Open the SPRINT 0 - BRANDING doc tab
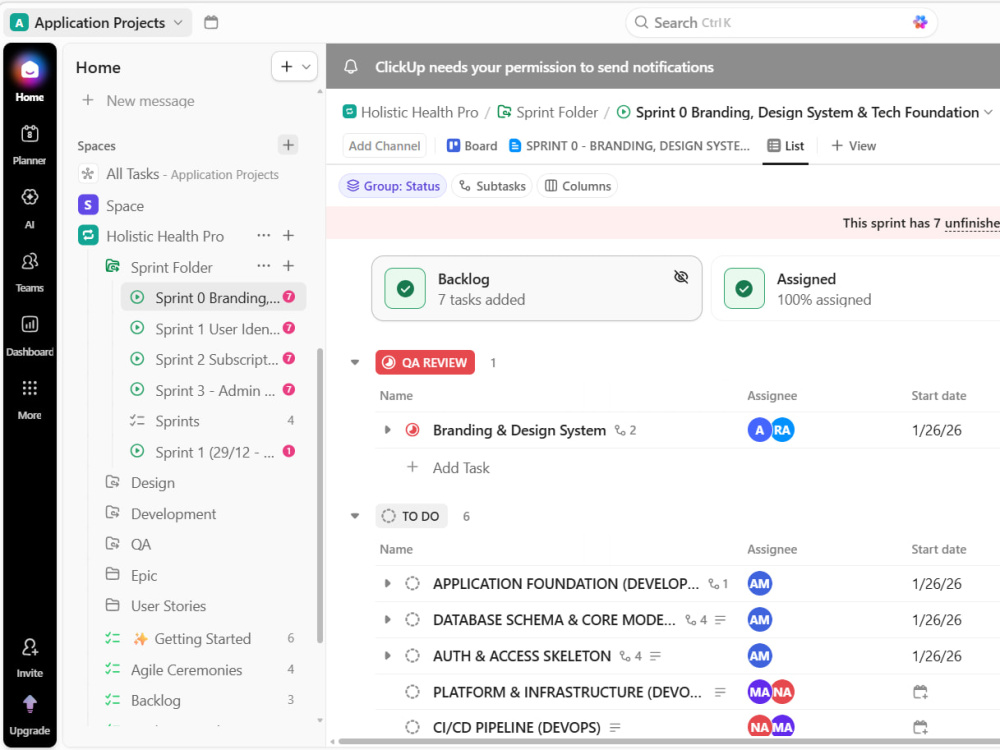1000x750 pixels. click(629, 146)
